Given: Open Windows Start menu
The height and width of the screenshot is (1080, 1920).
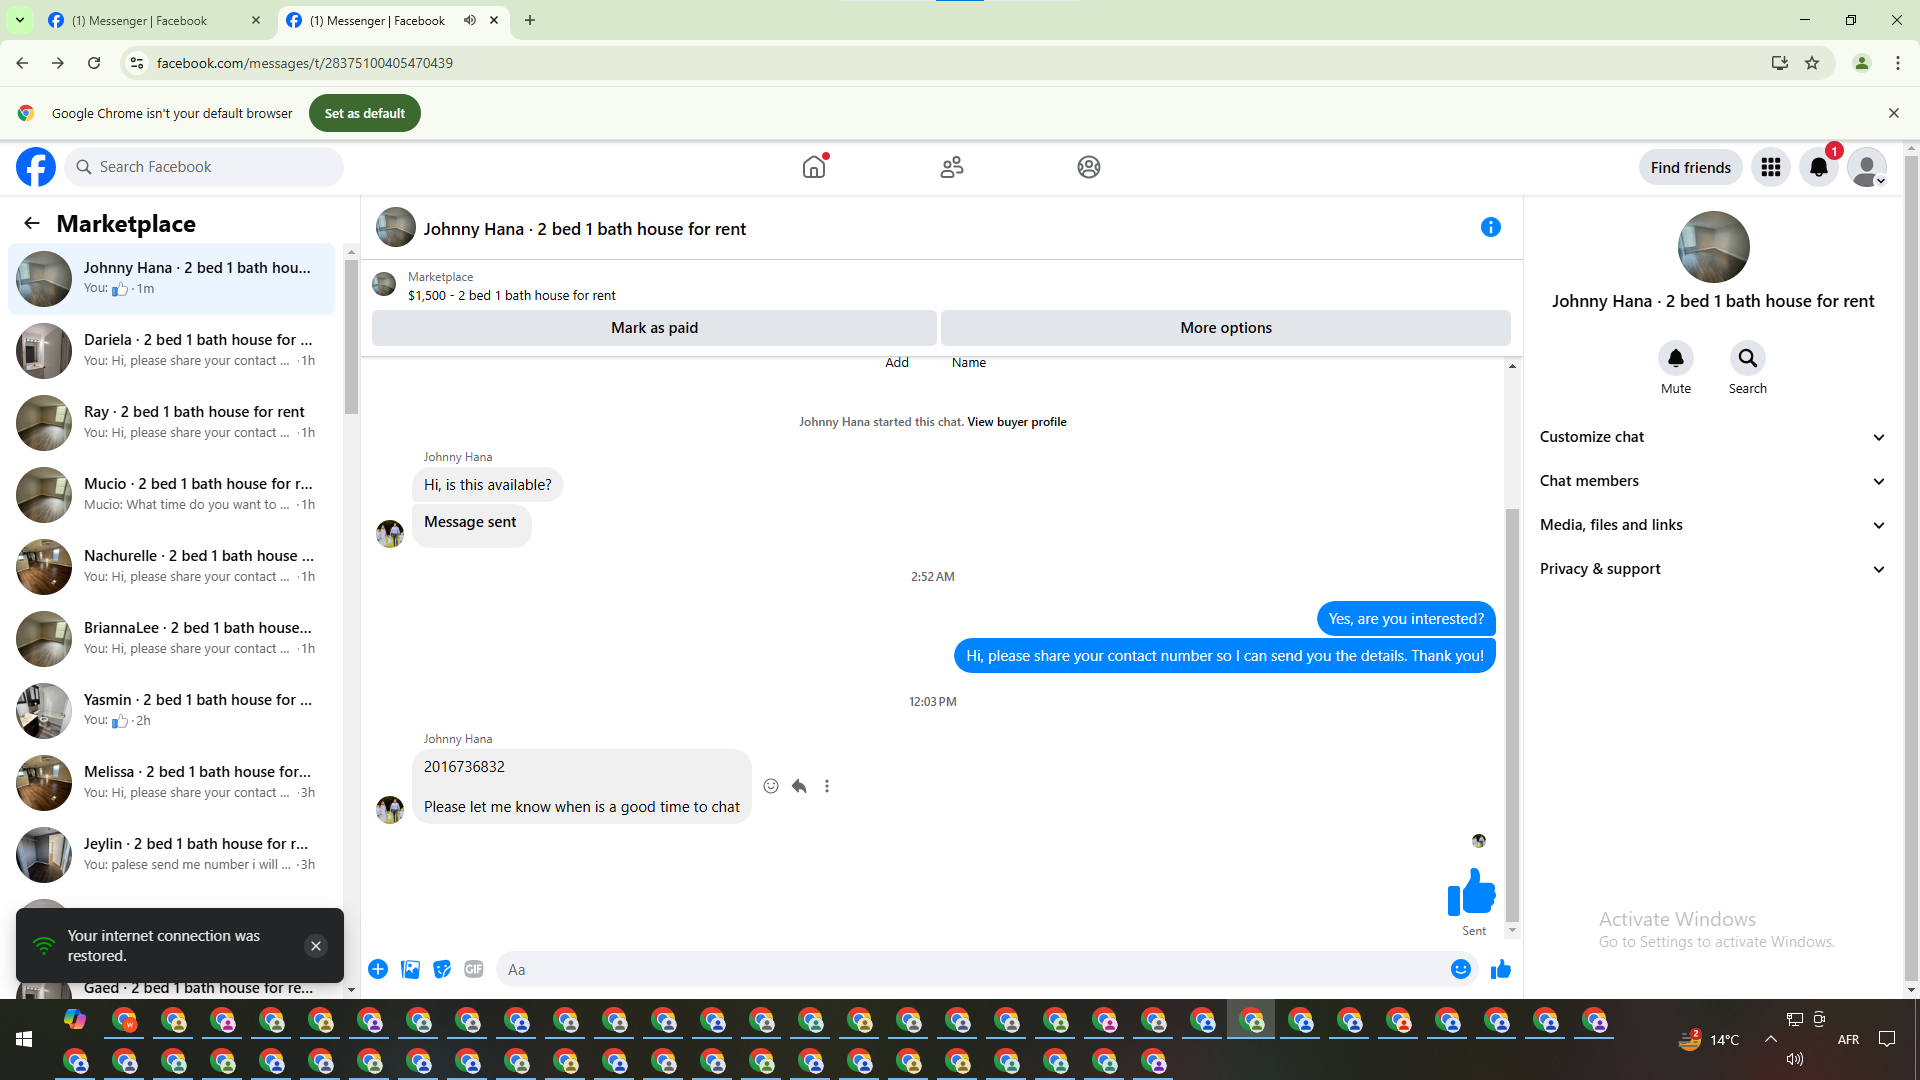Looking at the screenshot, I should click(x=24, y=1040).
